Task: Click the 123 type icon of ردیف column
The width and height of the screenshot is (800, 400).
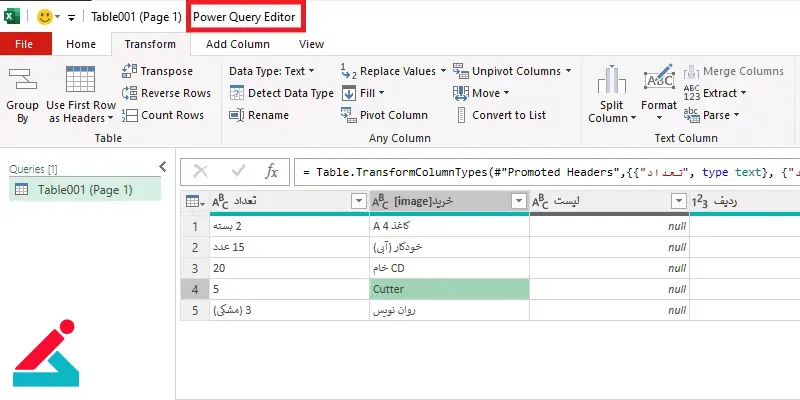Action: pos(701,203)
